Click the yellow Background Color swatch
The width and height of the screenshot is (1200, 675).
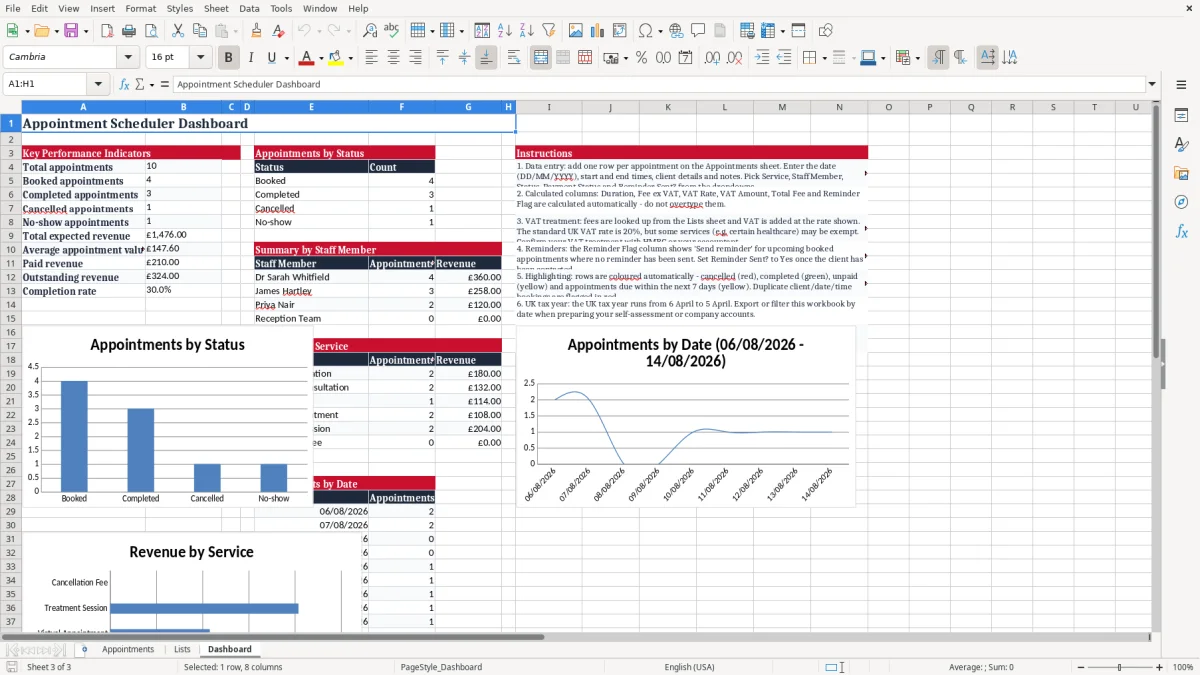pos(336,58)
